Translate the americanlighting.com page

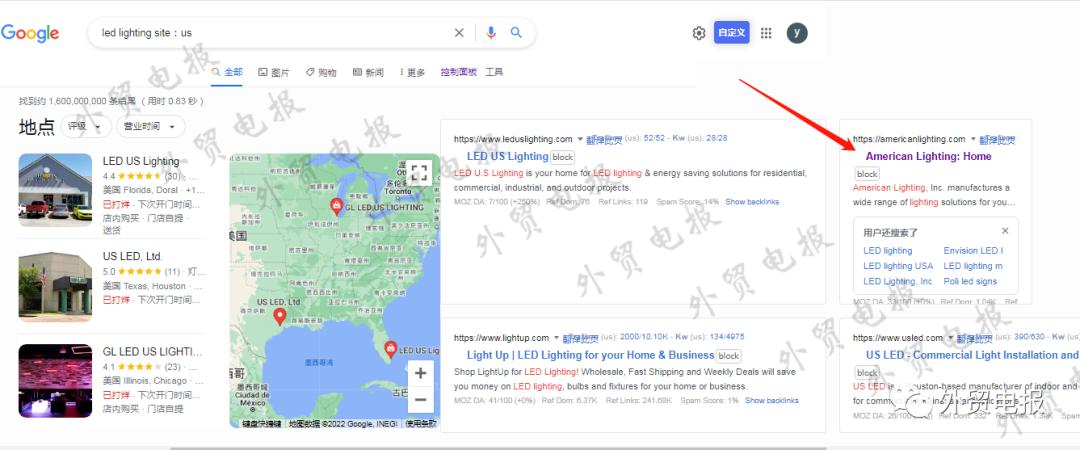997,140
